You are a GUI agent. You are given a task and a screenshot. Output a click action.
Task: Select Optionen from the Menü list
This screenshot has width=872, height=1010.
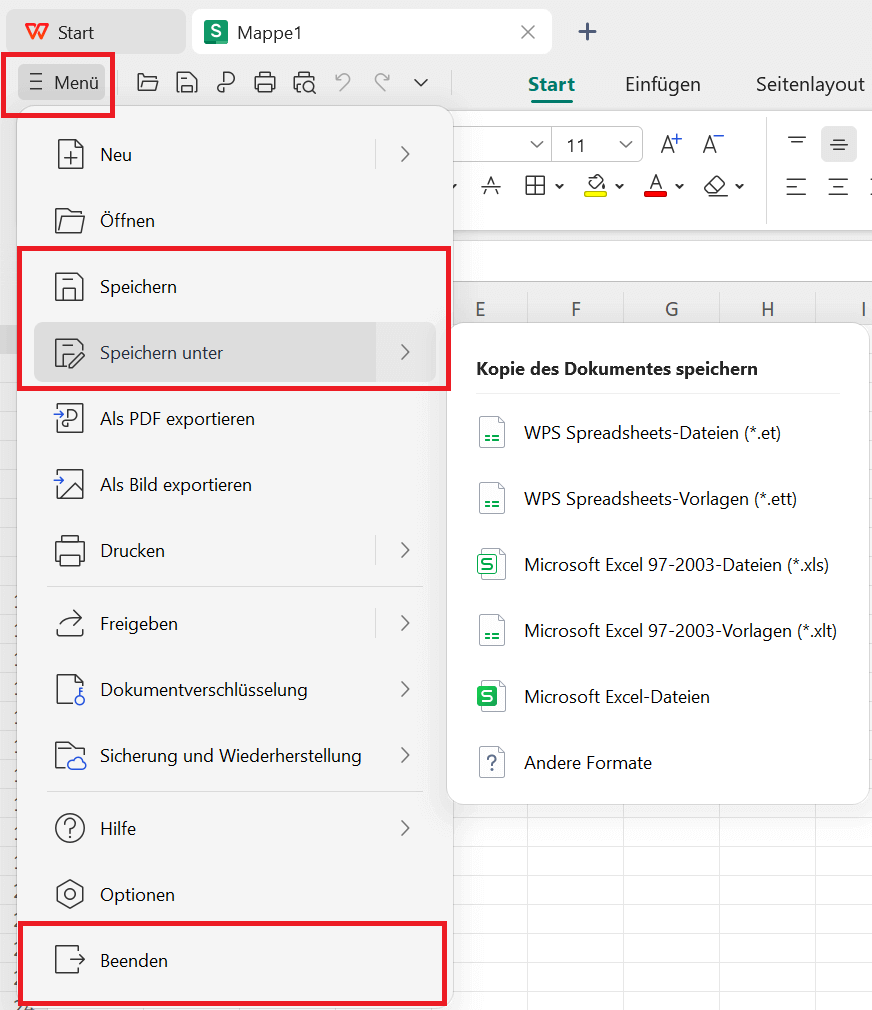click(x=138, y=894)
